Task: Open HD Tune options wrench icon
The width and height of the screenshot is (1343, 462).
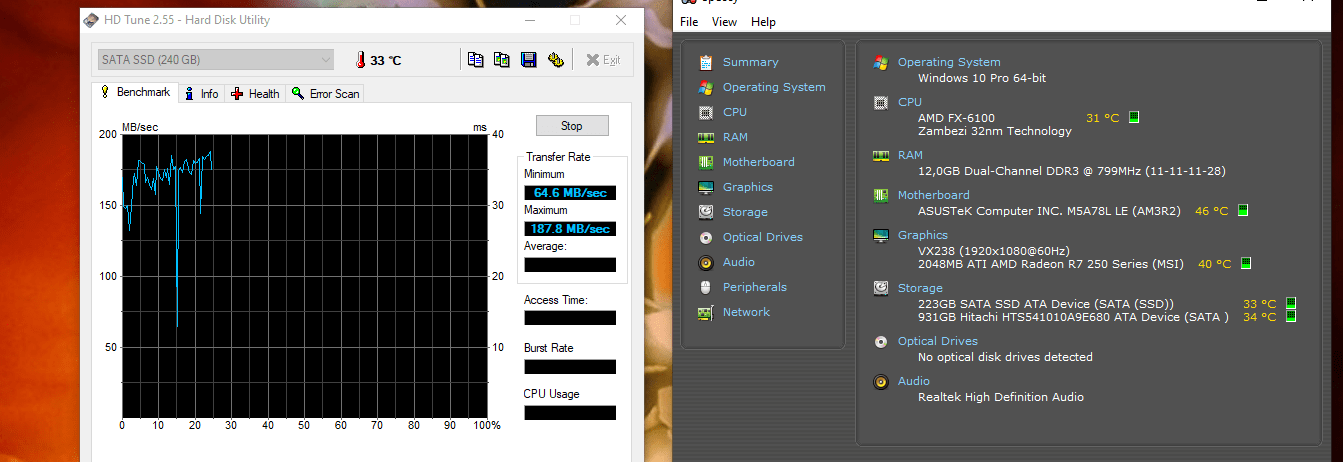Action: 556,60
